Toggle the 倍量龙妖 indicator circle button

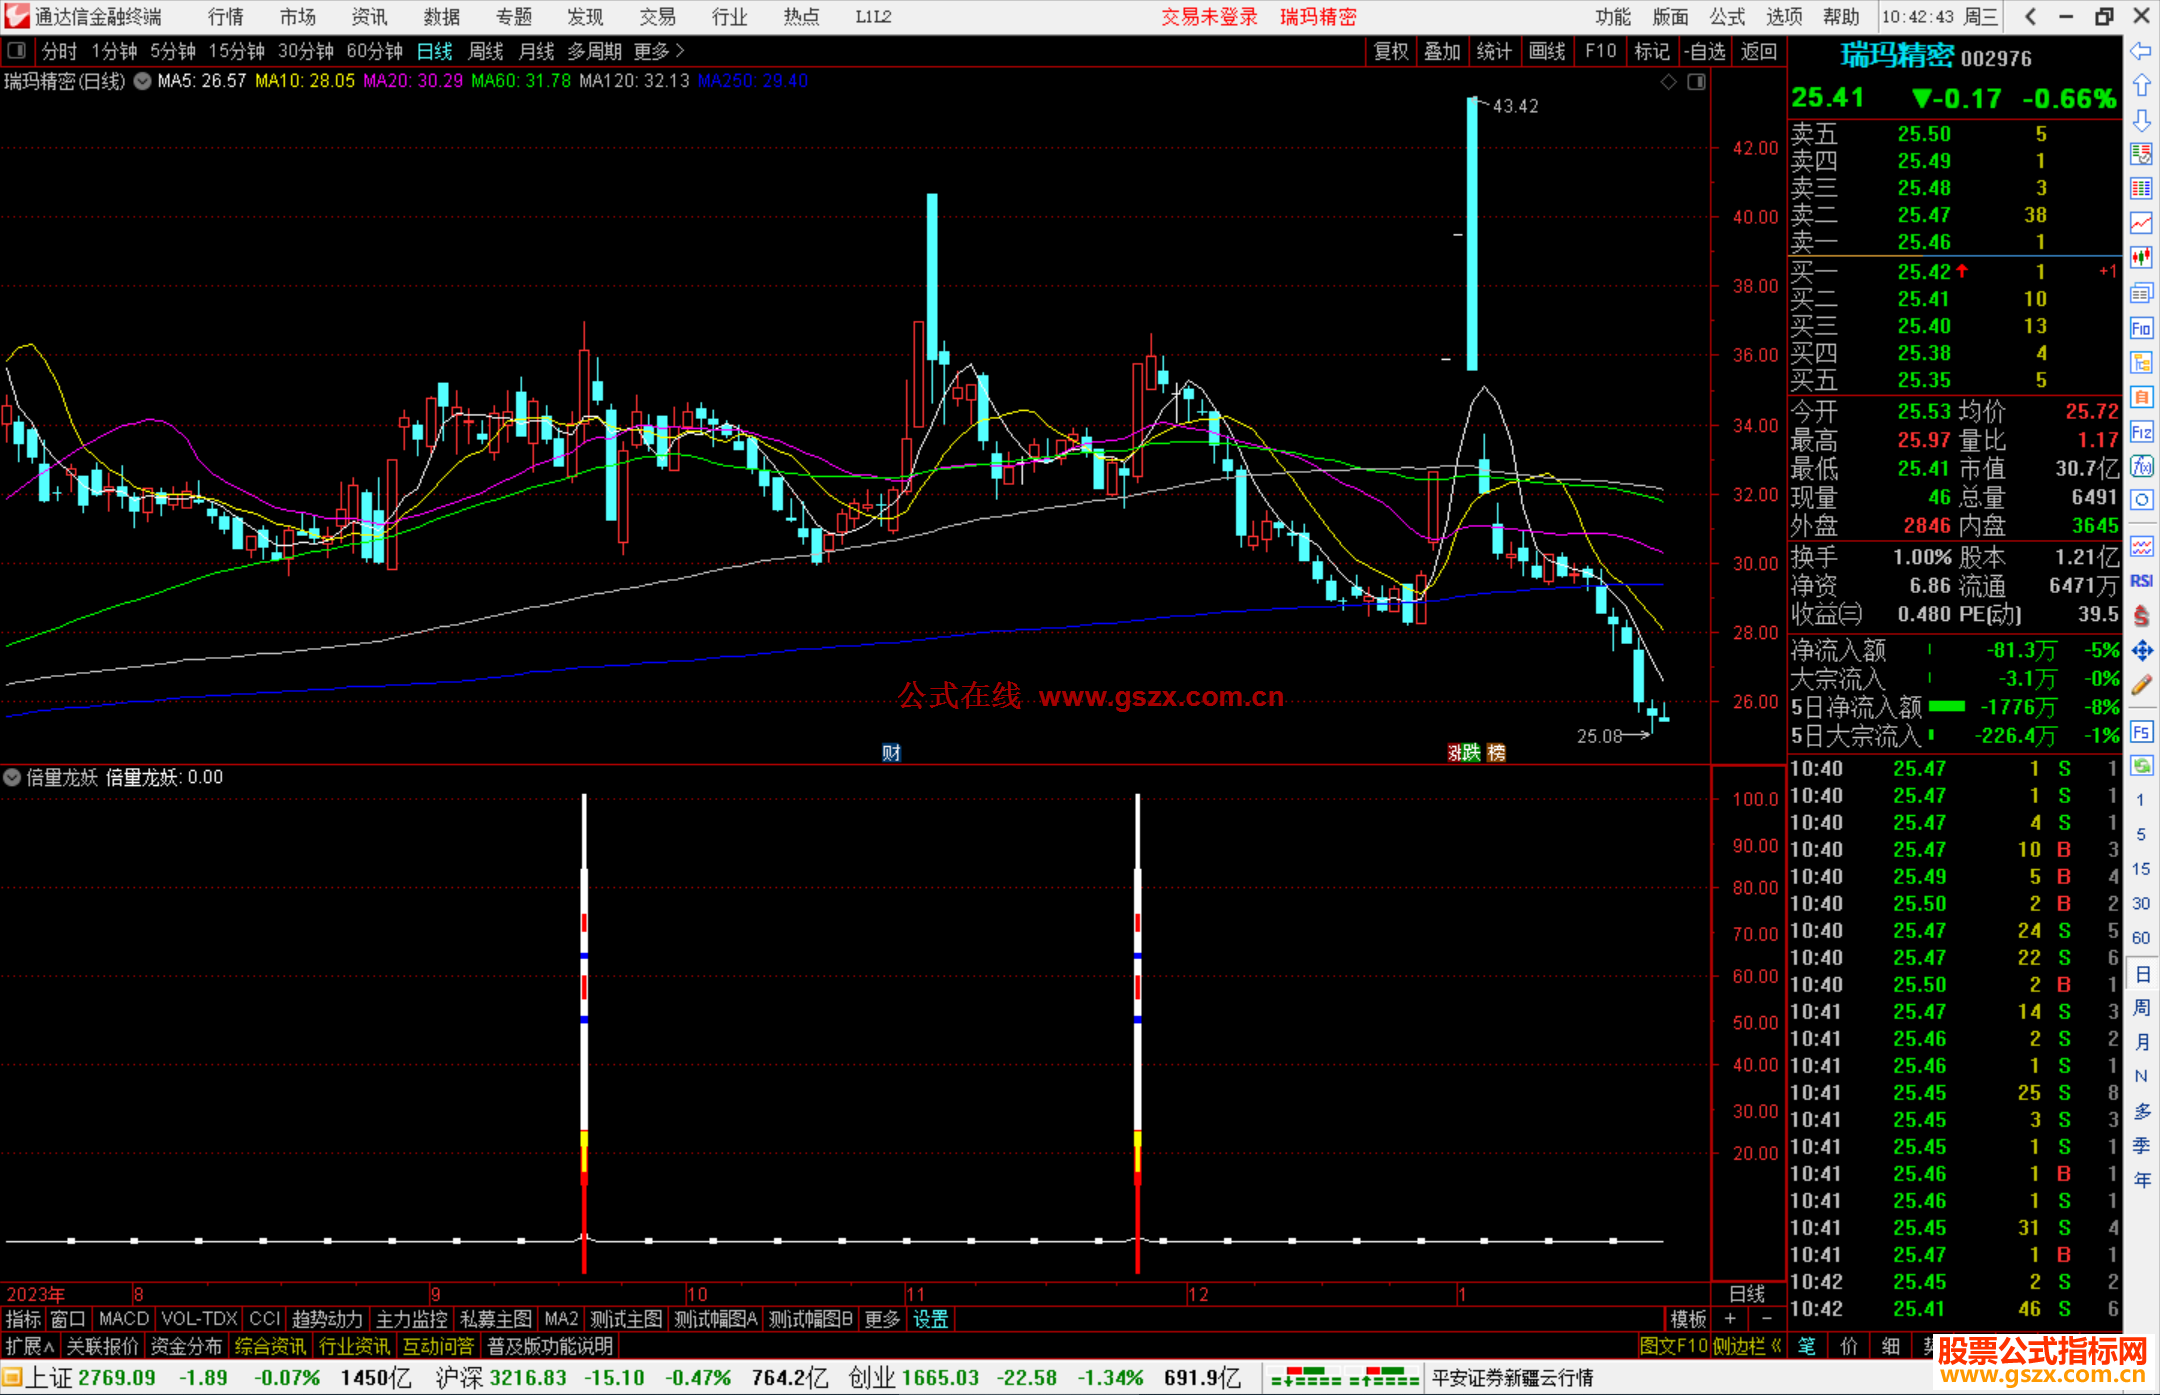tap(12, 777)
